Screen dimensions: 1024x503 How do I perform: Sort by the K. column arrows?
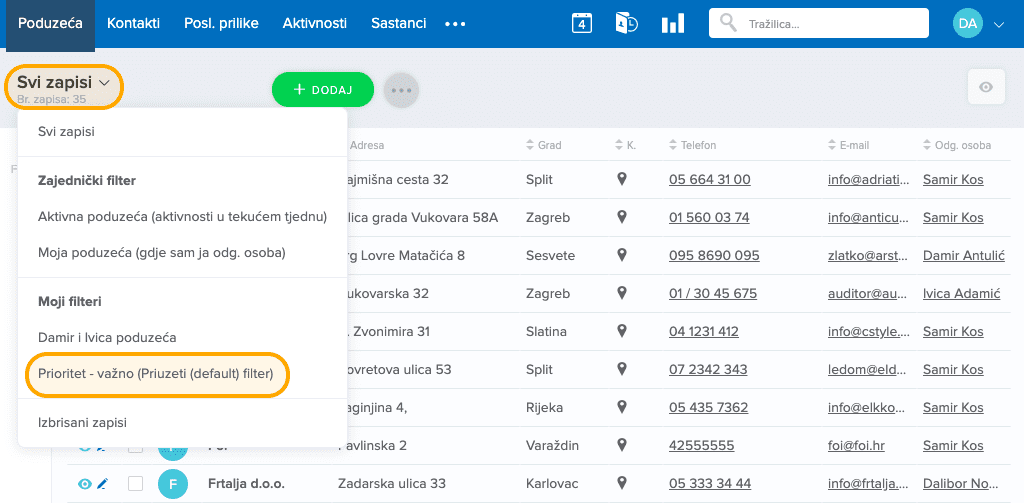pos(619,145)
